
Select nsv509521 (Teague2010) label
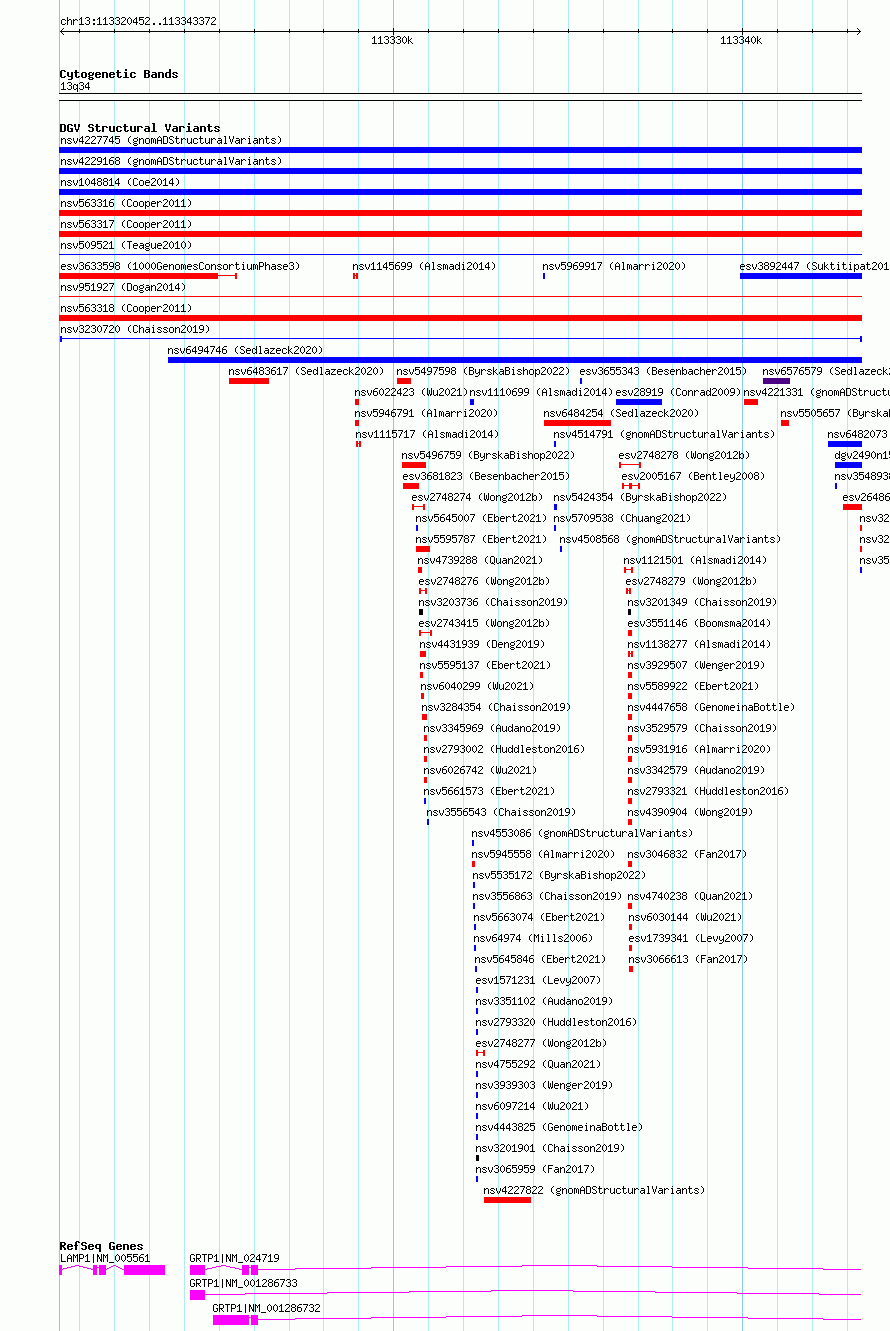[126, 245]
